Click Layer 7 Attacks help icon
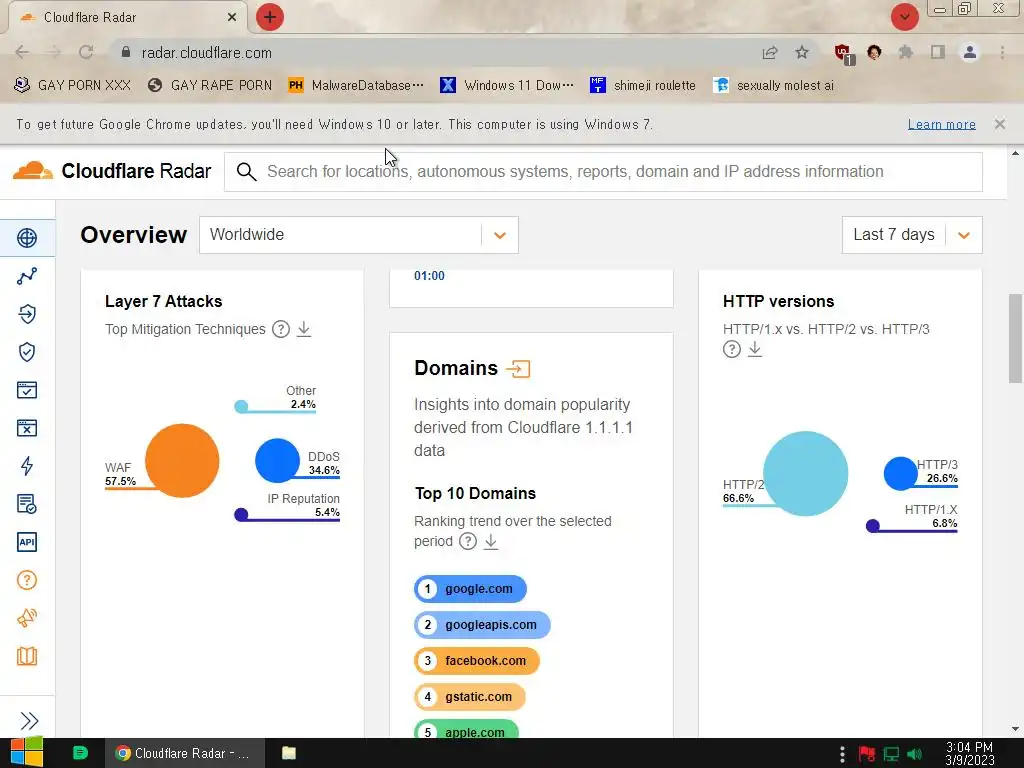This screenshot has width=1024, height=768. click(x=281, y=329)
